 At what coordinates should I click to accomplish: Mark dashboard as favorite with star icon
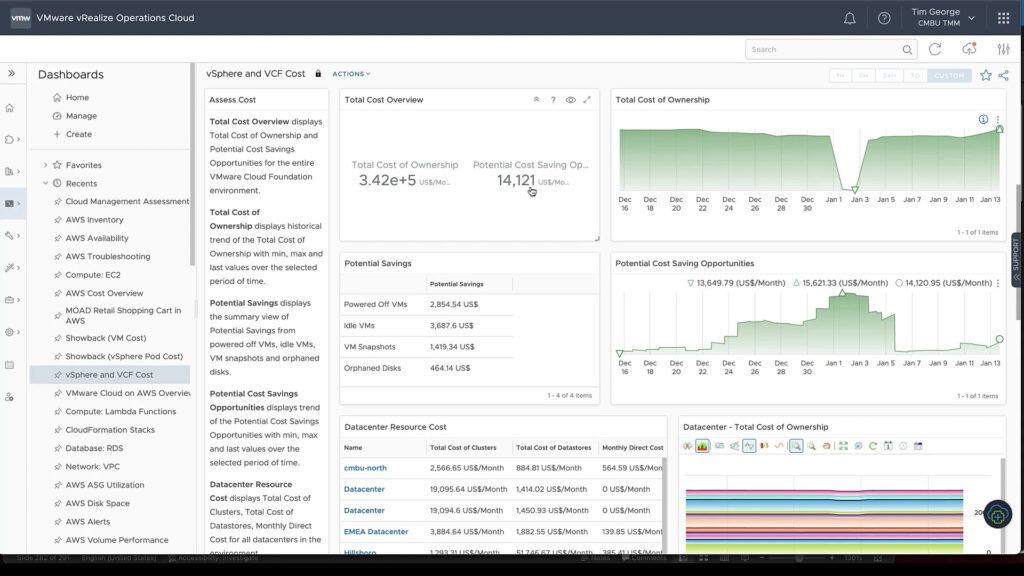(x=985, y=76)
